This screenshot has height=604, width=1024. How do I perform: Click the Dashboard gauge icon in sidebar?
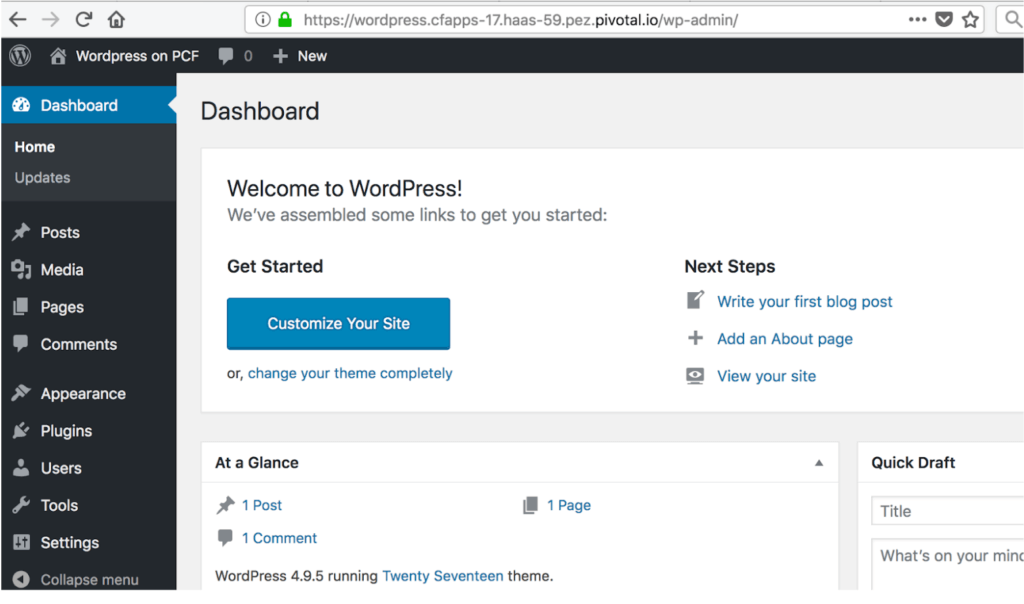(21, 105)
